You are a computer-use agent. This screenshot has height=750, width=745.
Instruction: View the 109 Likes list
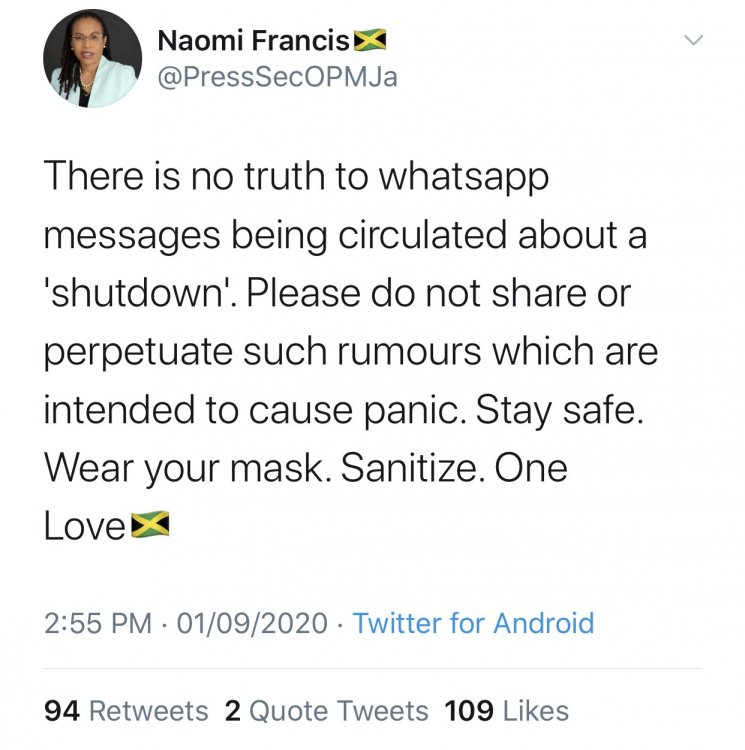pos(506,711)
